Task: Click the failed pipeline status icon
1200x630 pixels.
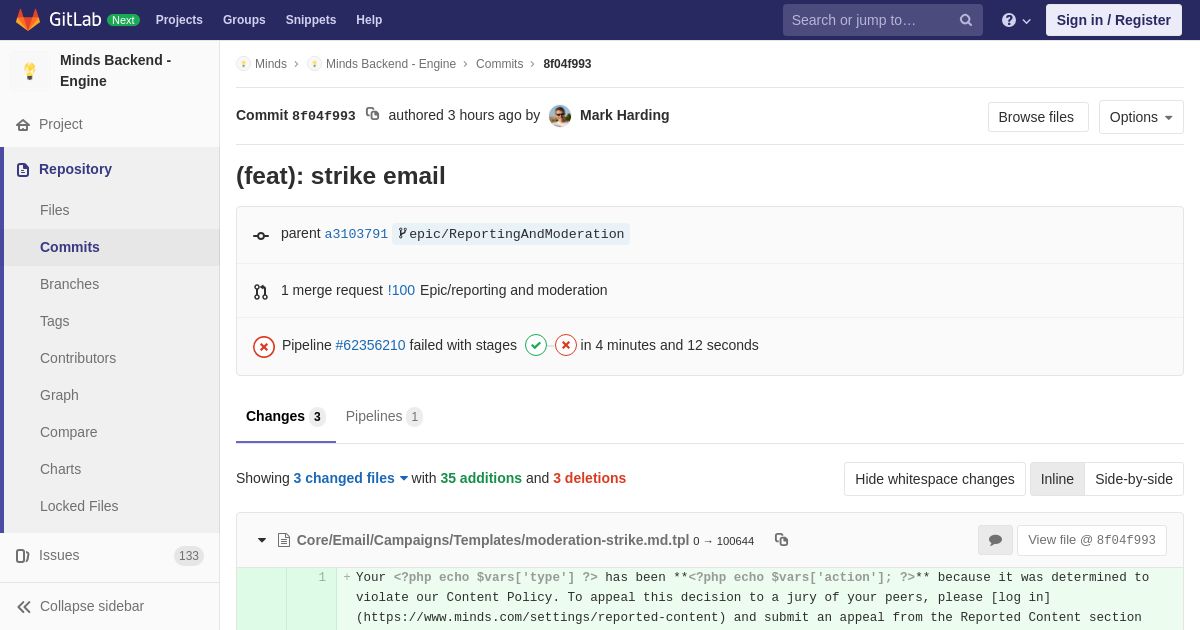Action: pos(264,346)
